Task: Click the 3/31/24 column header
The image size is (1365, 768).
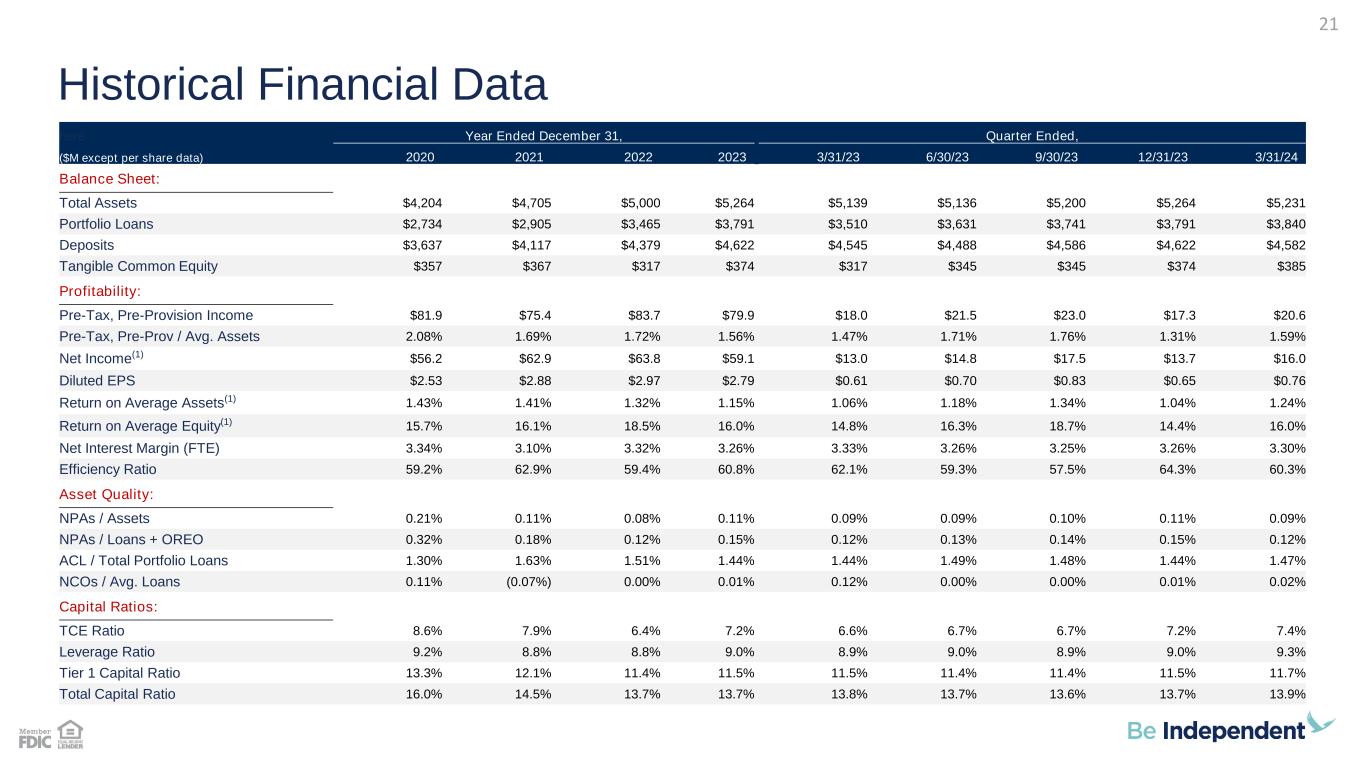Action: [x=1283, y=157]
